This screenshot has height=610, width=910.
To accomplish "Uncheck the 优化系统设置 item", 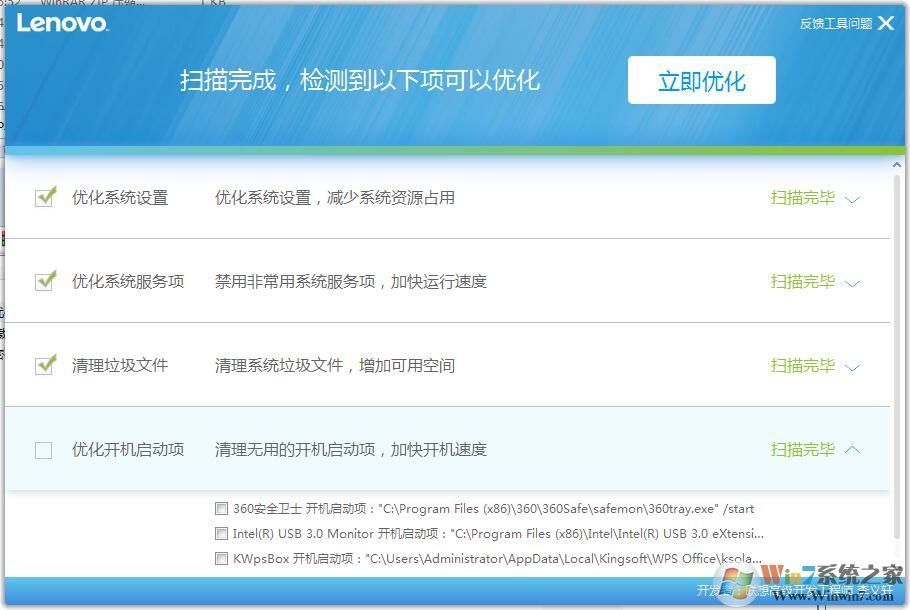I will click(44, 197).
